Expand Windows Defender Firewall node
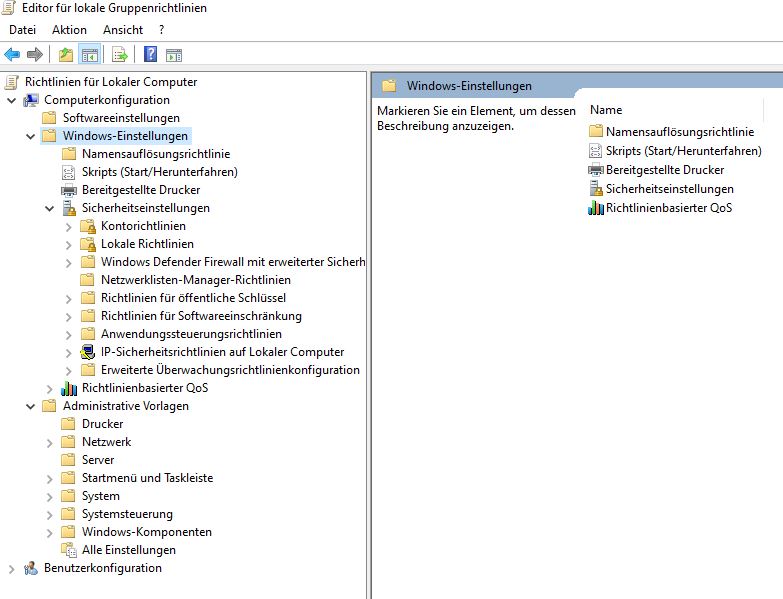The image size is (783, 599). click(68, 263)
